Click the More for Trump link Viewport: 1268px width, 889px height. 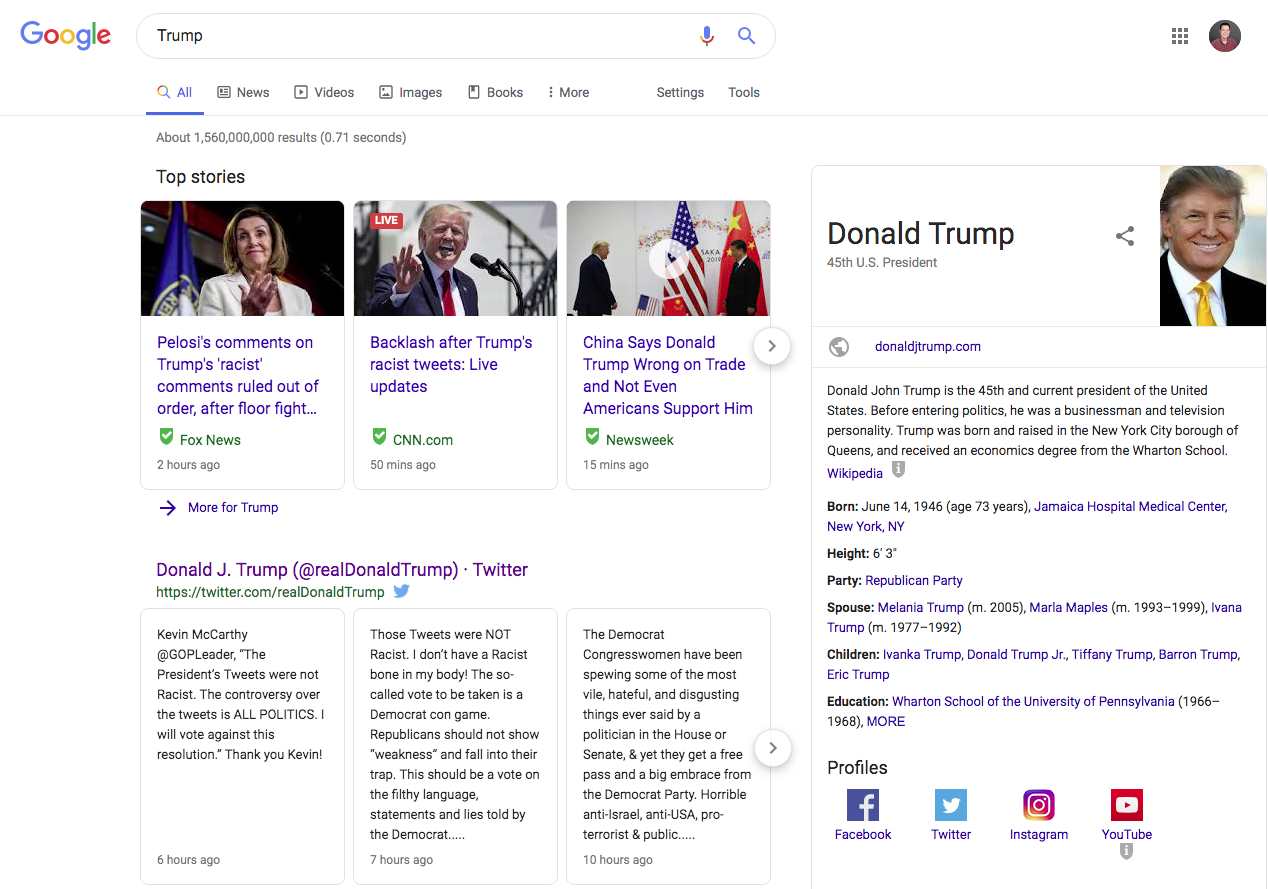pos(232,507)
